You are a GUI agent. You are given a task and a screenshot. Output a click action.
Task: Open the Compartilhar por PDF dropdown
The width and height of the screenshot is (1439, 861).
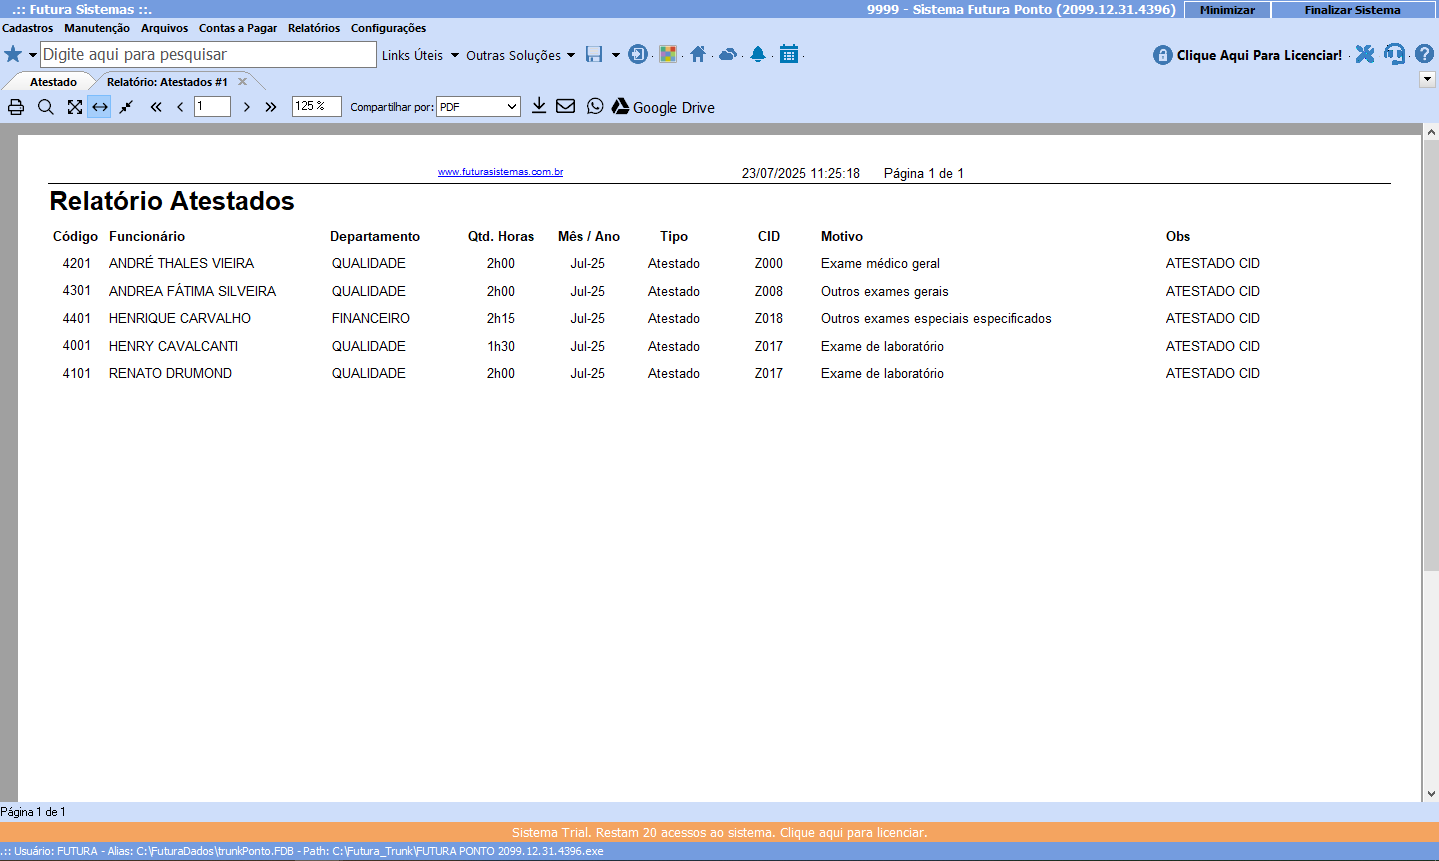click(x=478, y=107)
